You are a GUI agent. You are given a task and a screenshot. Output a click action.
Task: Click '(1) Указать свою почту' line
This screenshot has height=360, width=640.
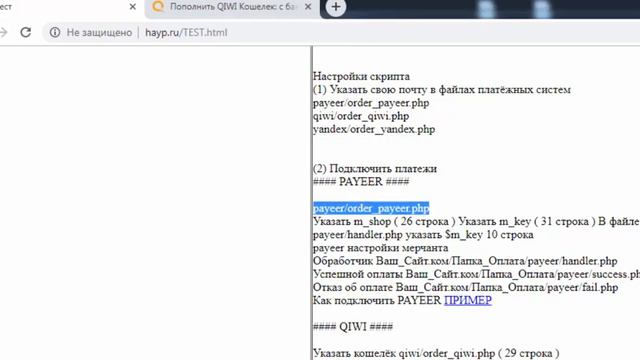[442, 89]
